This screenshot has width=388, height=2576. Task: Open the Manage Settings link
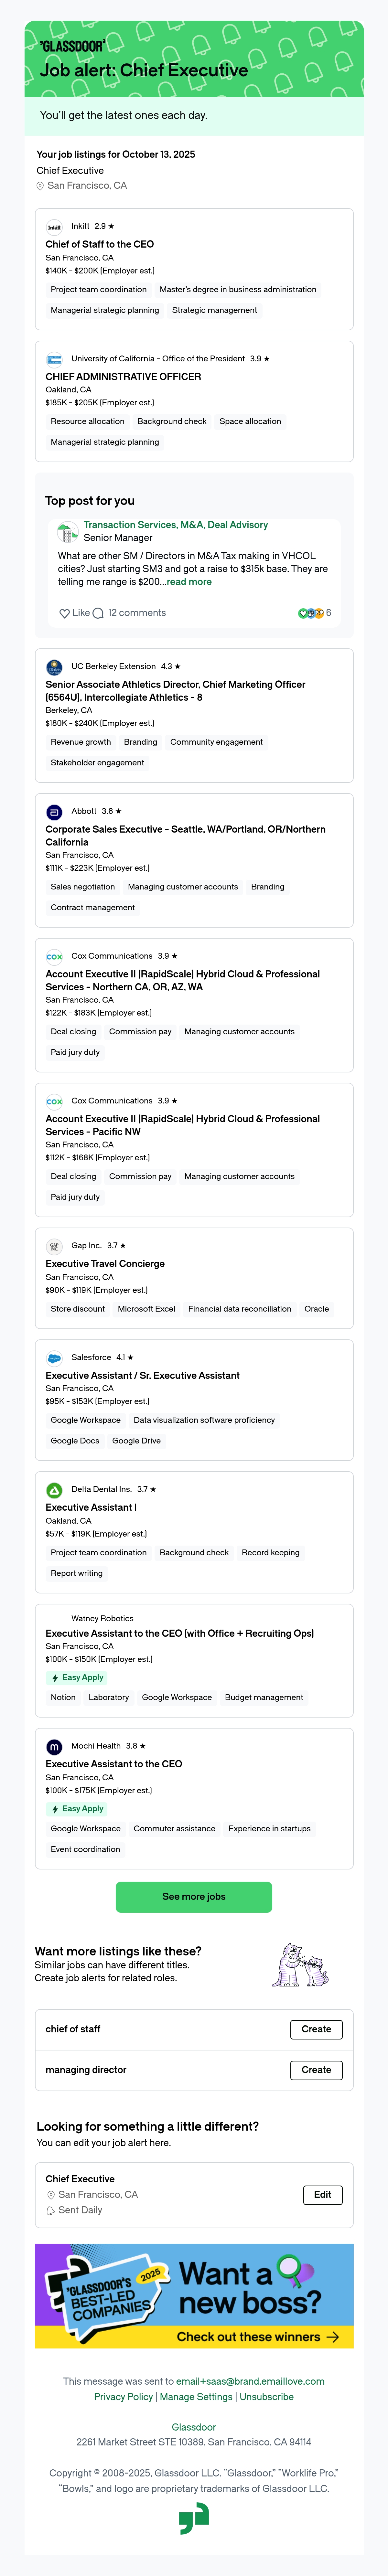point(196,2397)
